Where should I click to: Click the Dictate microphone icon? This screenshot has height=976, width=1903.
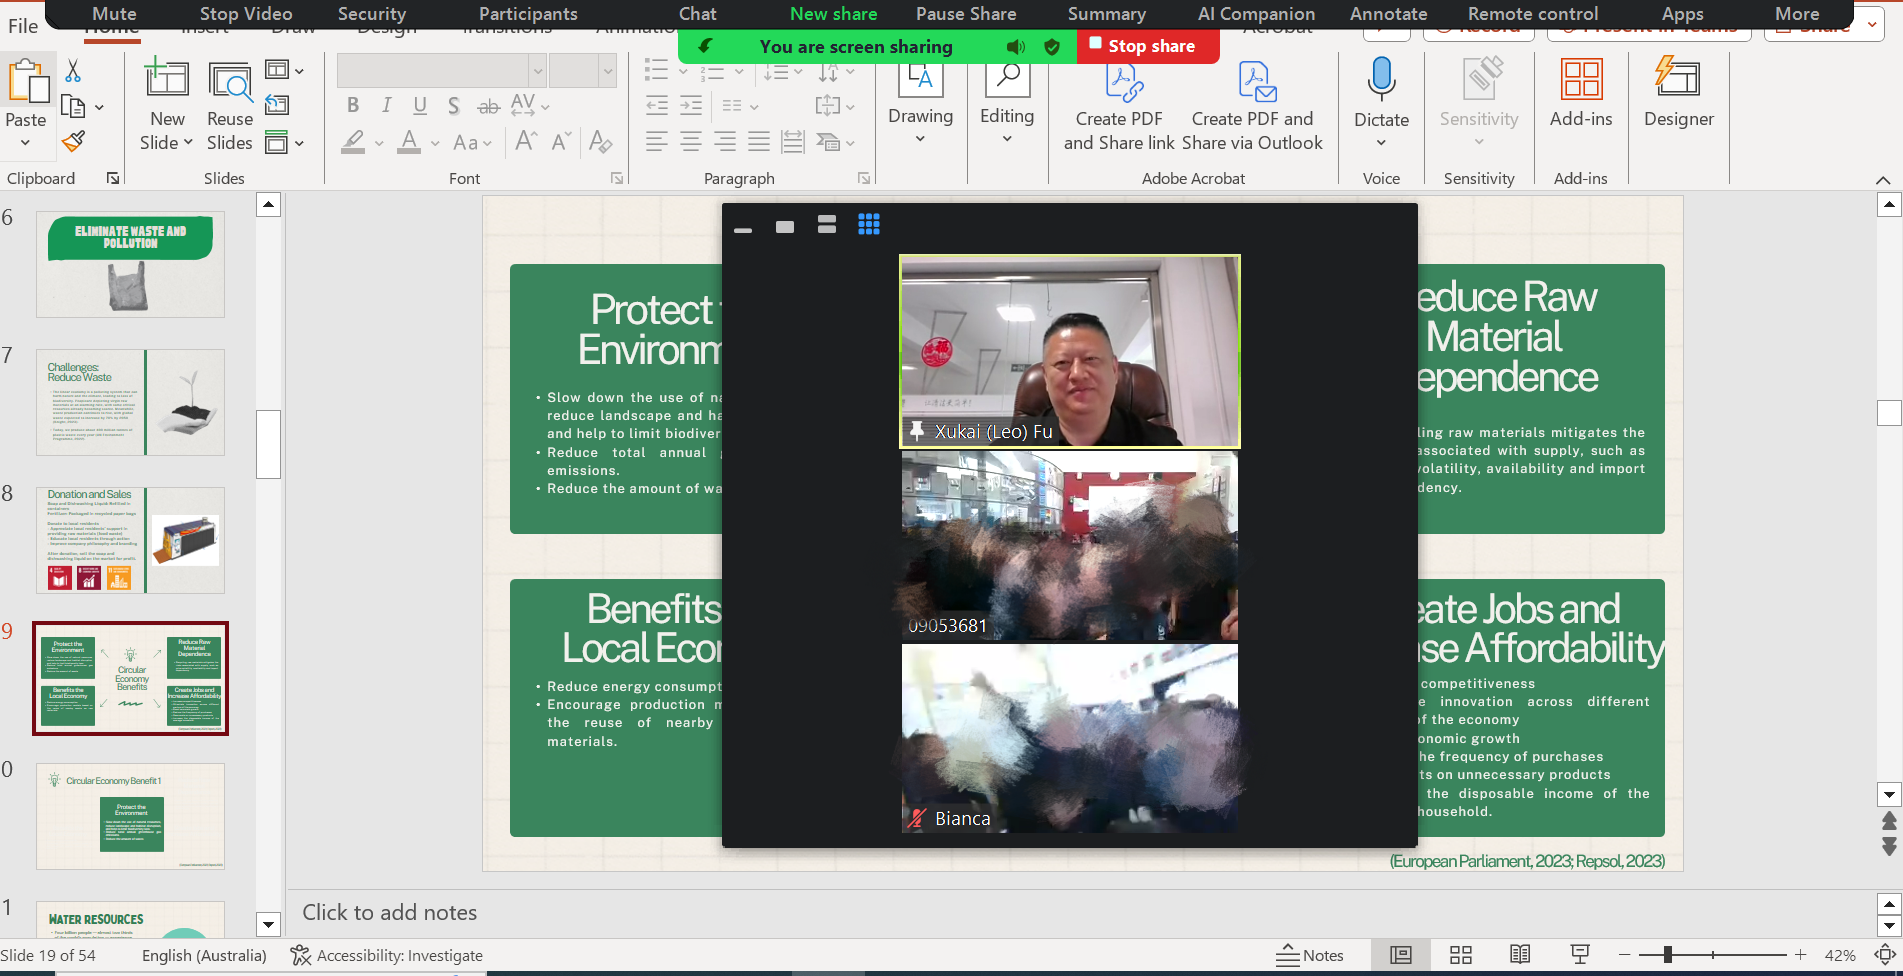1381,80
